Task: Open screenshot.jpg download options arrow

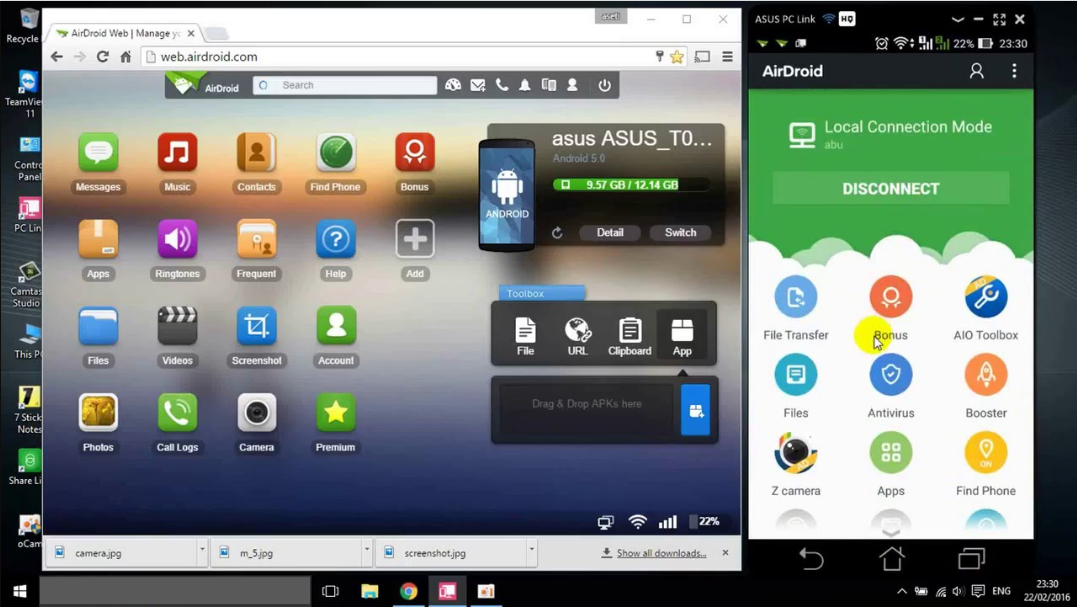Action: pos(532,549)
